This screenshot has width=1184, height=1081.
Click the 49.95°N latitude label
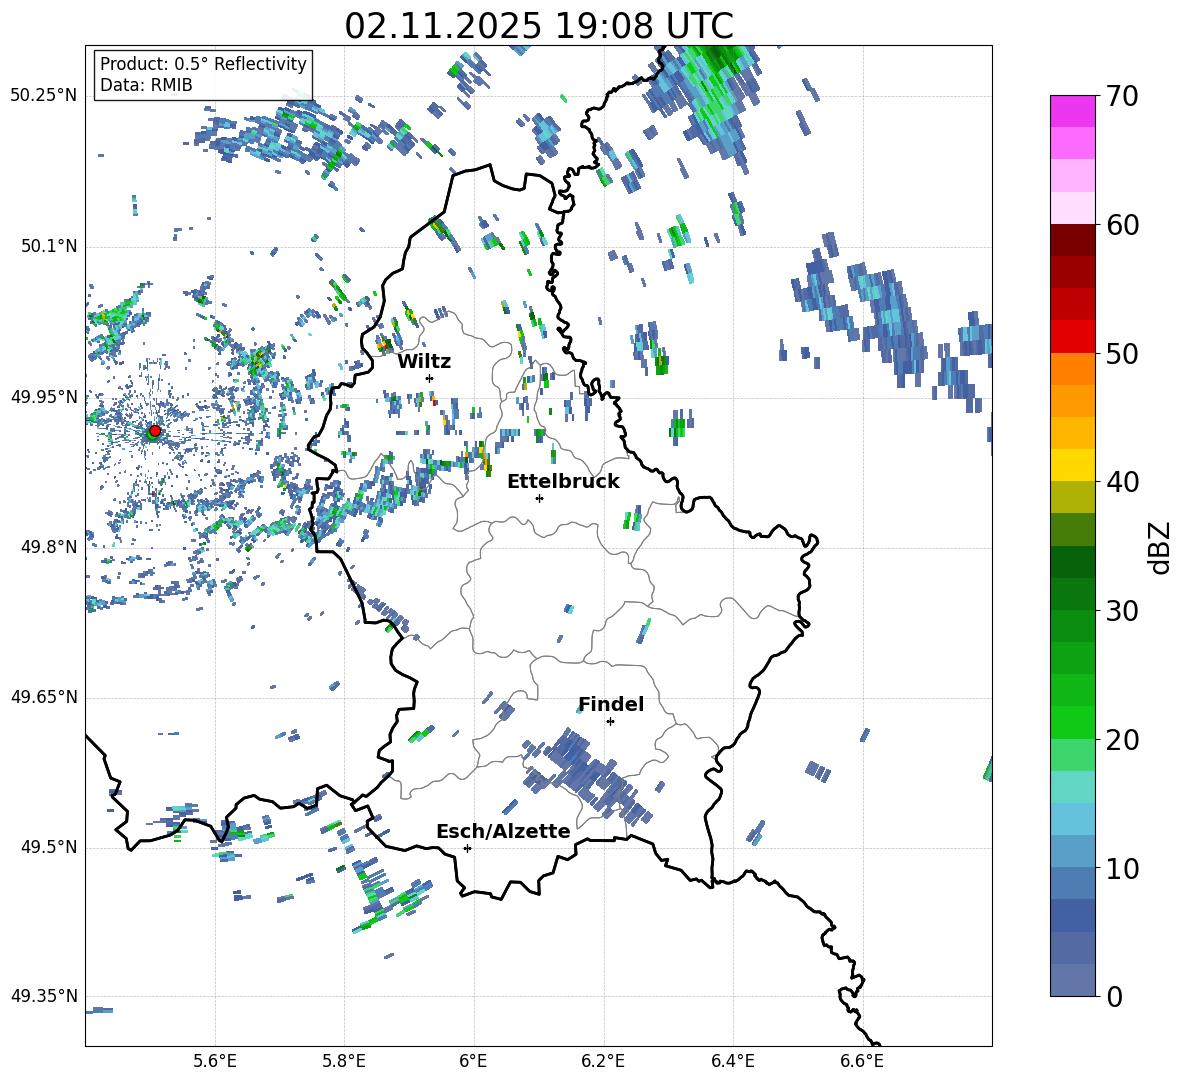click(x=44, y=397)
